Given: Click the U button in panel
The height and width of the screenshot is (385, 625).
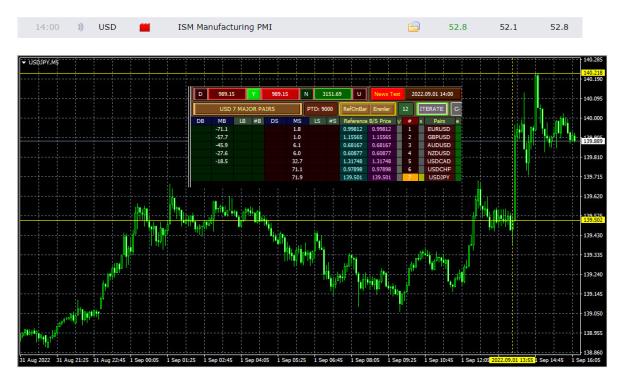Looking at the screenshot, I should click(x=359, y=94).
